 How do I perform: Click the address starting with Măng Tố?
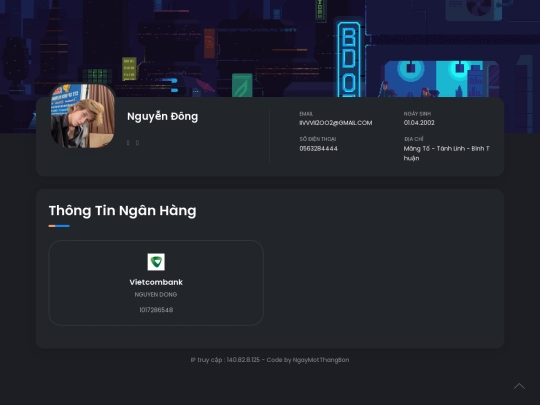pos(447,153)
